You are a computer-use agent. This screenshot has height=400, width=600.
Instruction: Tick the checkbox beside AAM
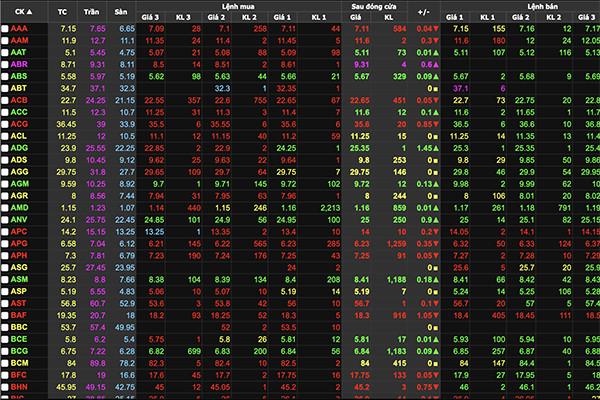tap(5, 41)
